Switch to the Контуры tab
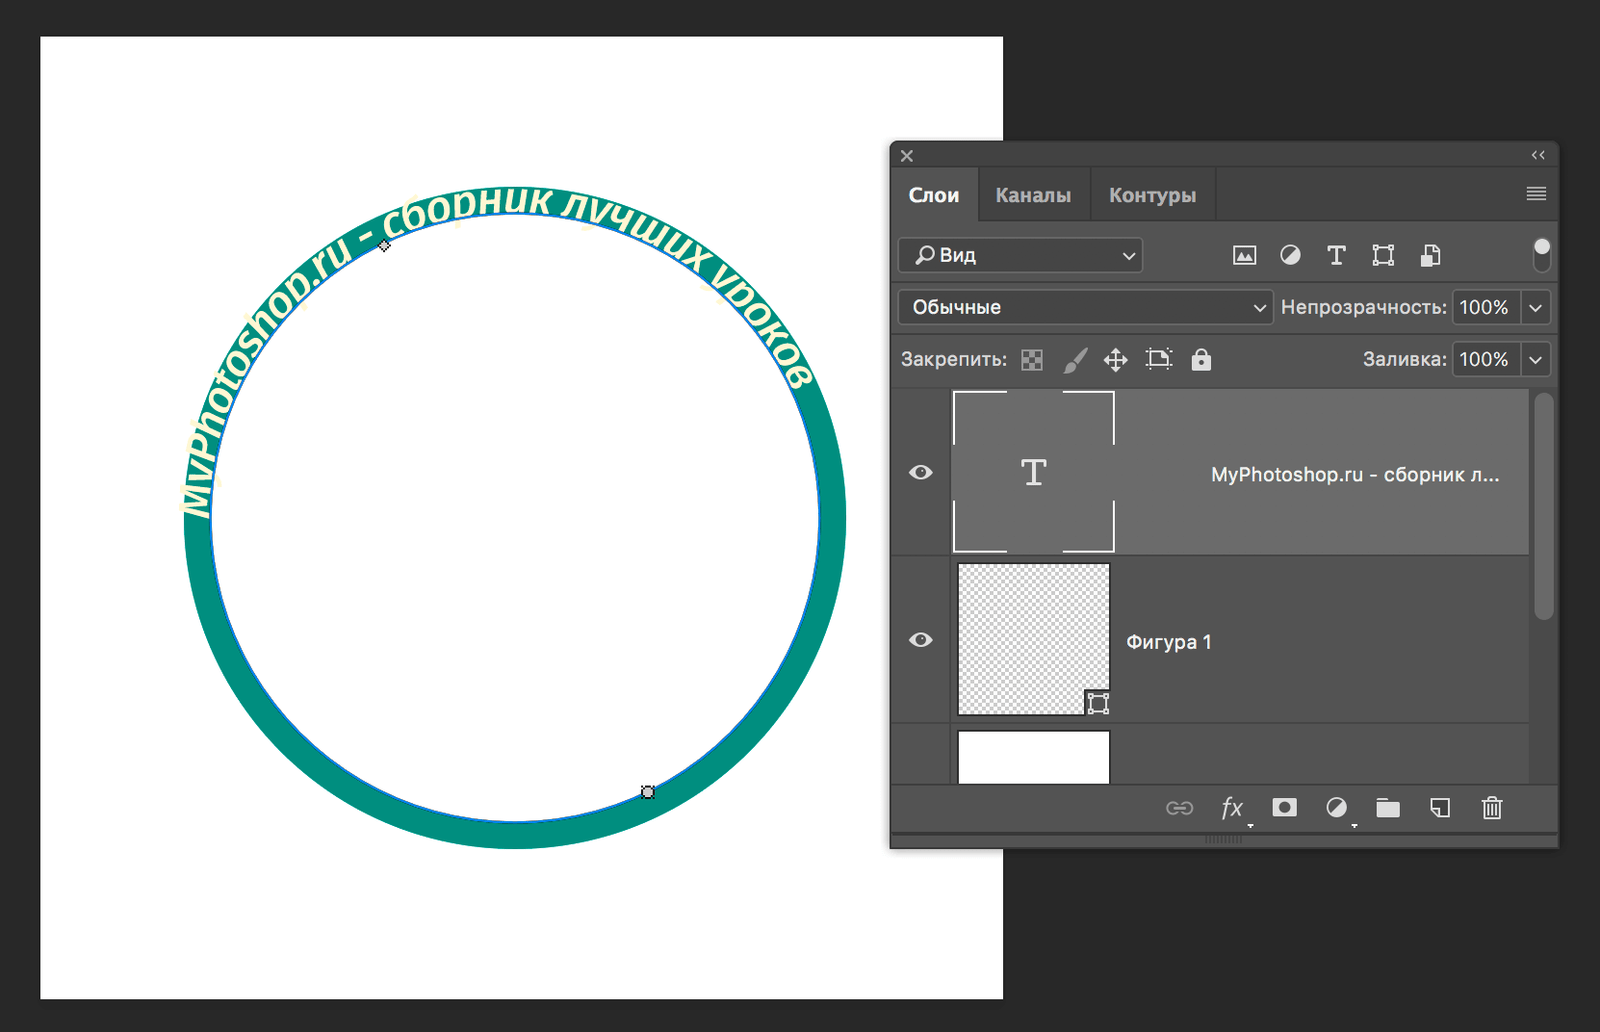The width and height of the screenshot is (1600, 1032). click(x=1152, y=195)
